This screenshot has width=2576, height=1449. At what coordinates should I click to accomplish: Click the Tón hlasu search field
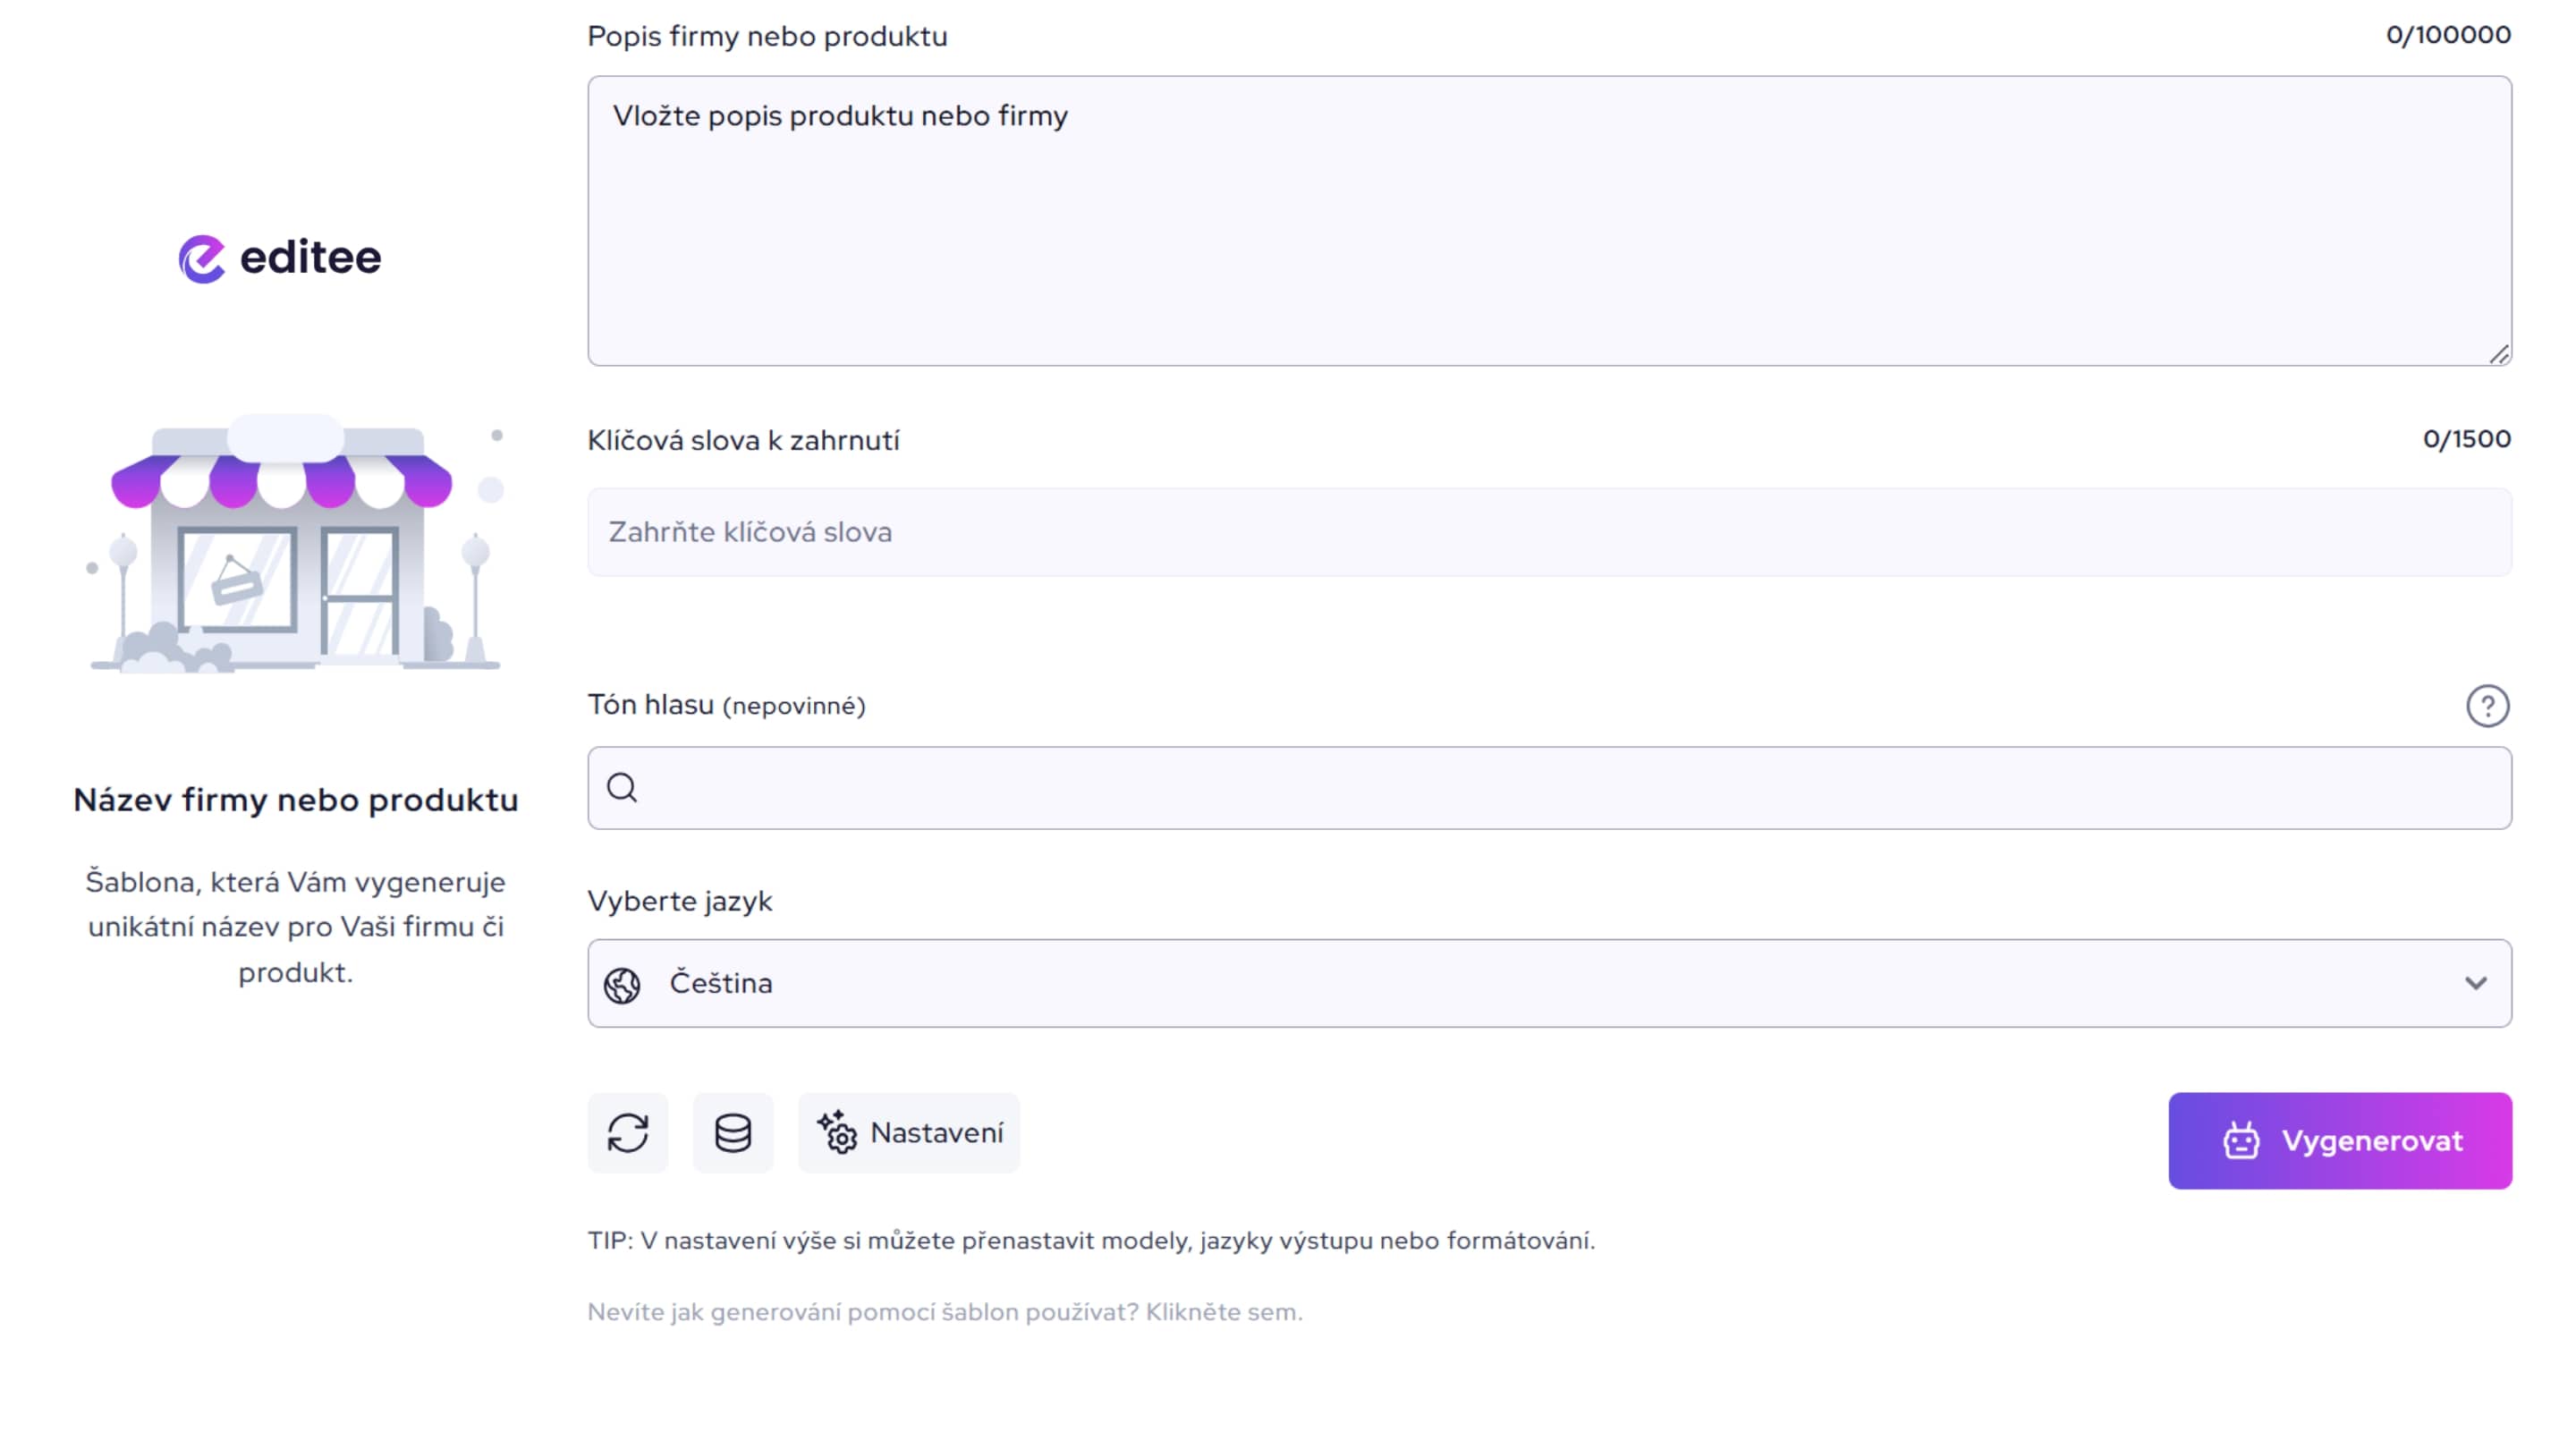(1568, 788)
